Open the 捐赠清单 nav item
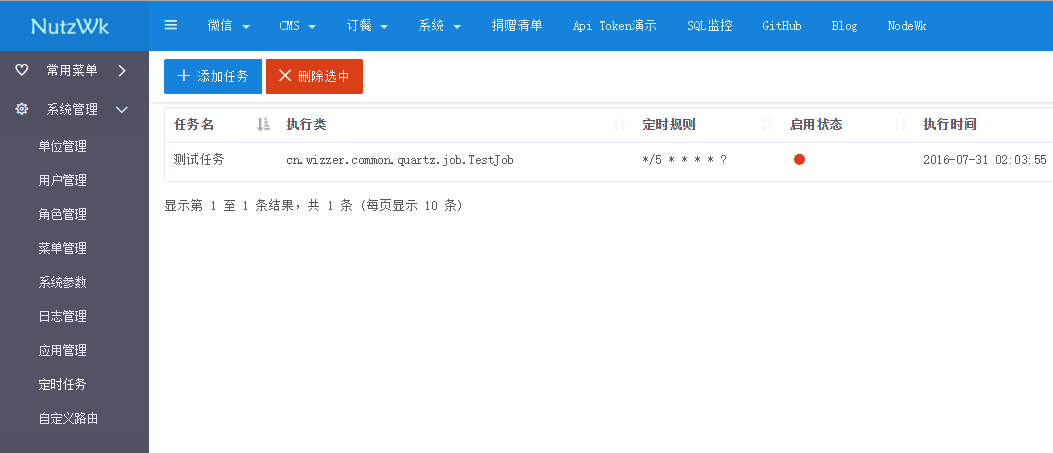 517,26
